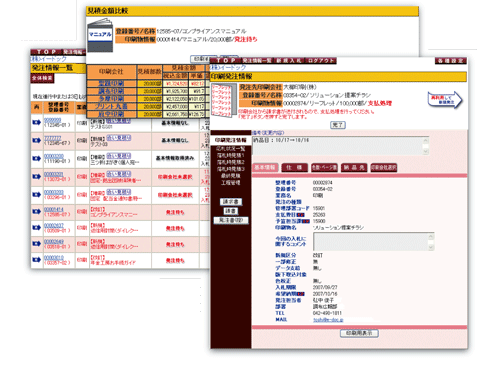Open order number link 00001414

(54, 209)
